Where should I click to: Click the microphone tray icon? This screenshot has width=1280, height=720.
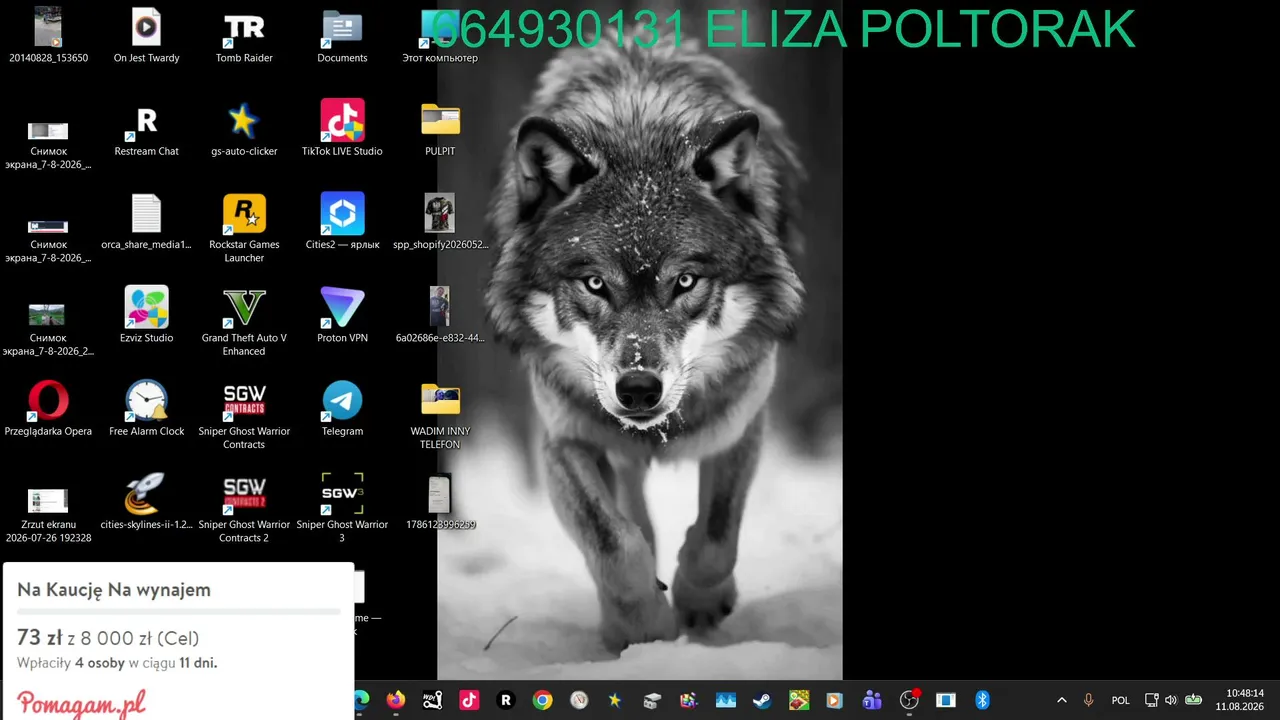coord(1089,700)
